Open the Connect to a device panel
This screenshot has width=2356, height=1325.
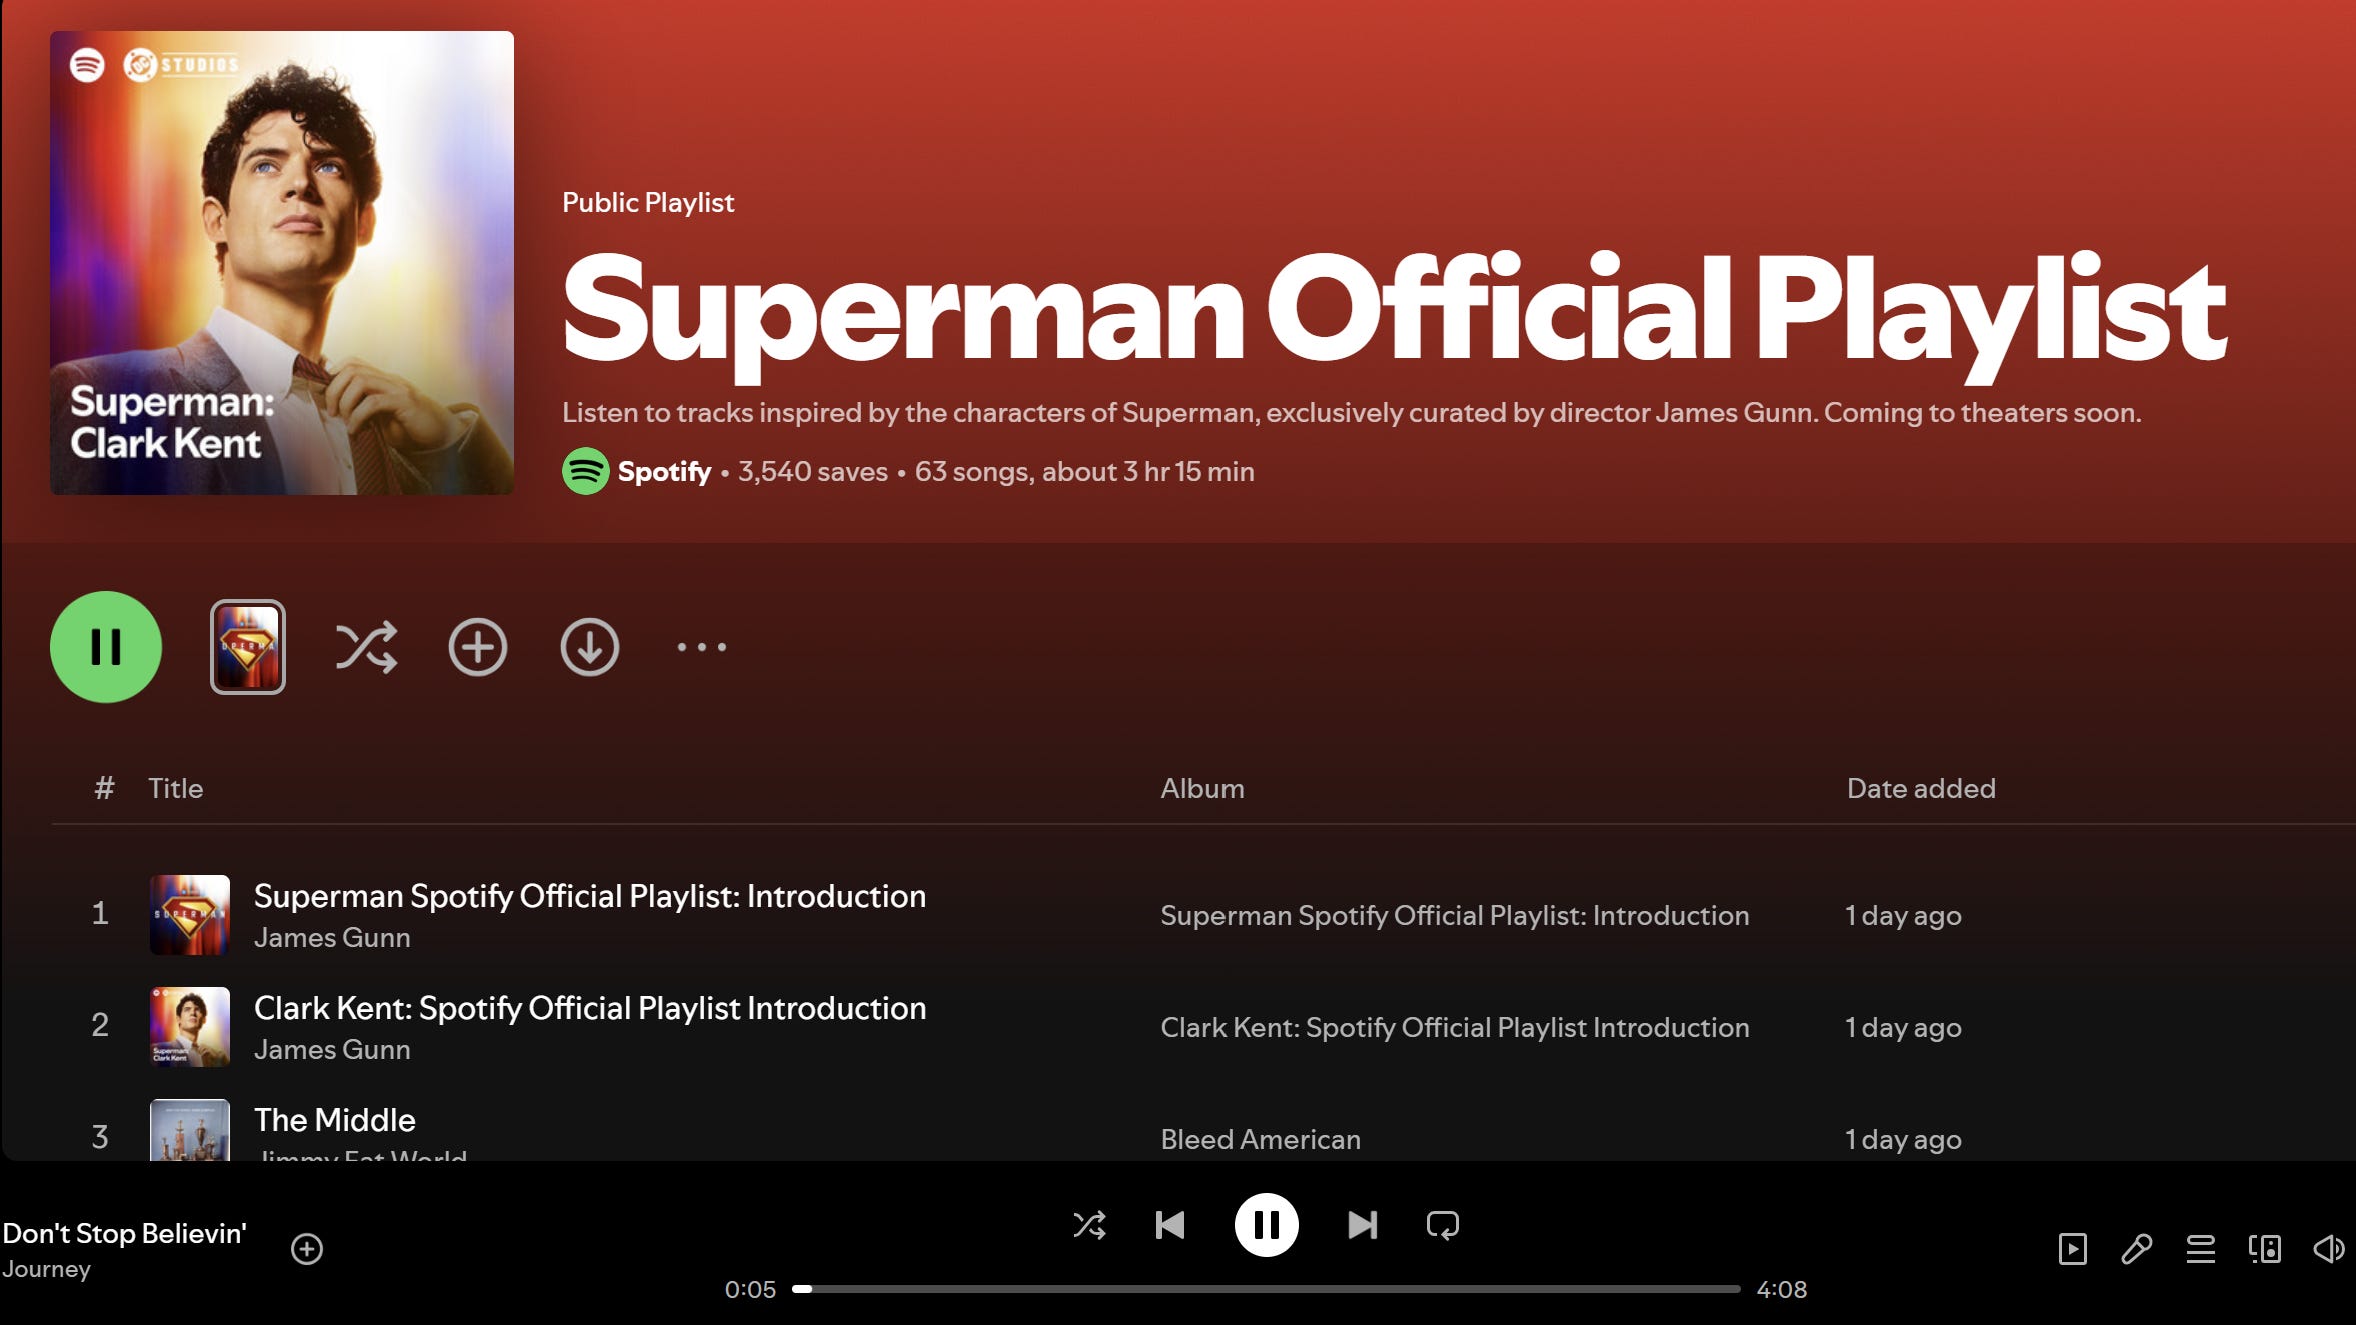pyautogui.click(x=2265, y=1249)
